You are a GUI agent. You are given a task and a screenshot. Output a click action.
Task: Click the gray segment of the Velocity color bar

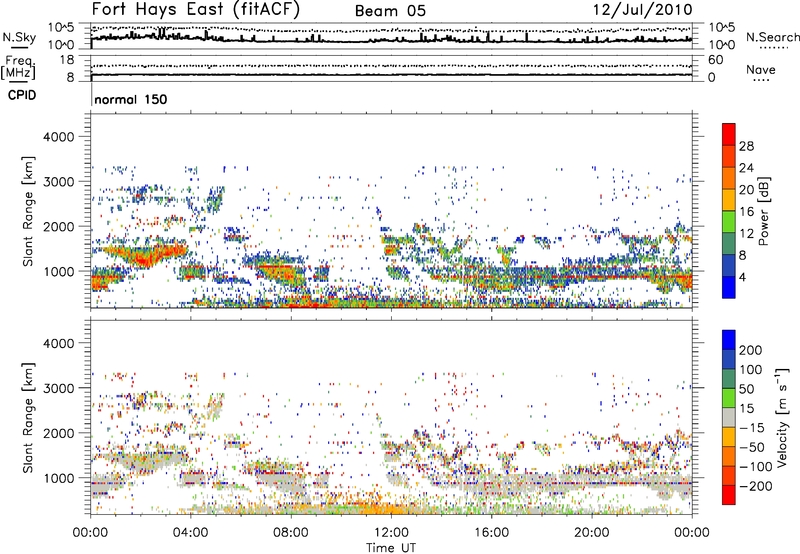729,417
